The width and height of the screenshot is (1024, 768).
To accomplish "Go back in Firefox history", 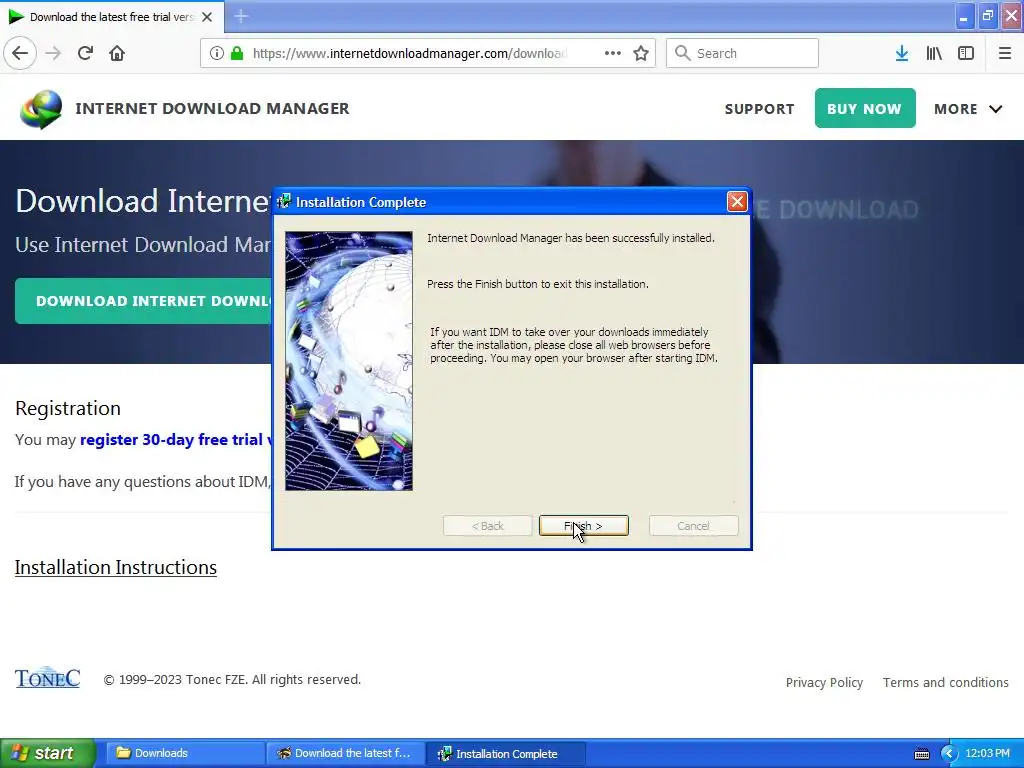I will point(20,53).
